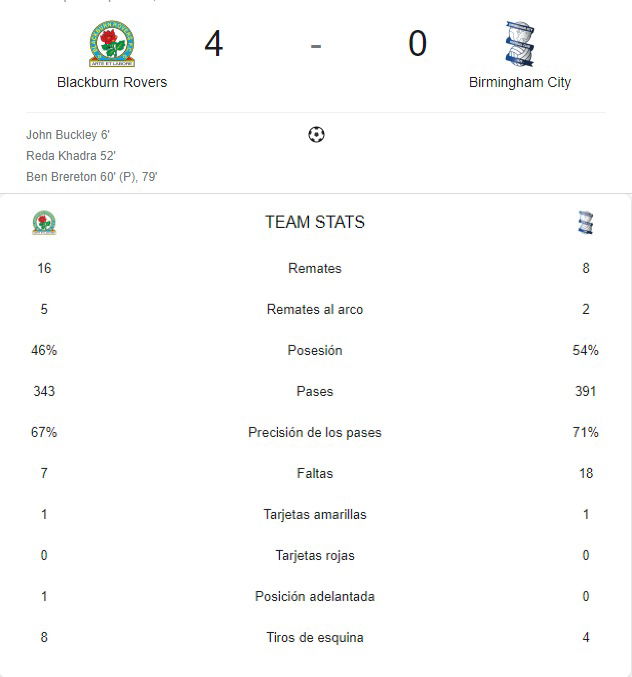The width and height of the screenshot is (632, 677).
Task: Click the Posesión stat label
Action: (x=315, y=350)
